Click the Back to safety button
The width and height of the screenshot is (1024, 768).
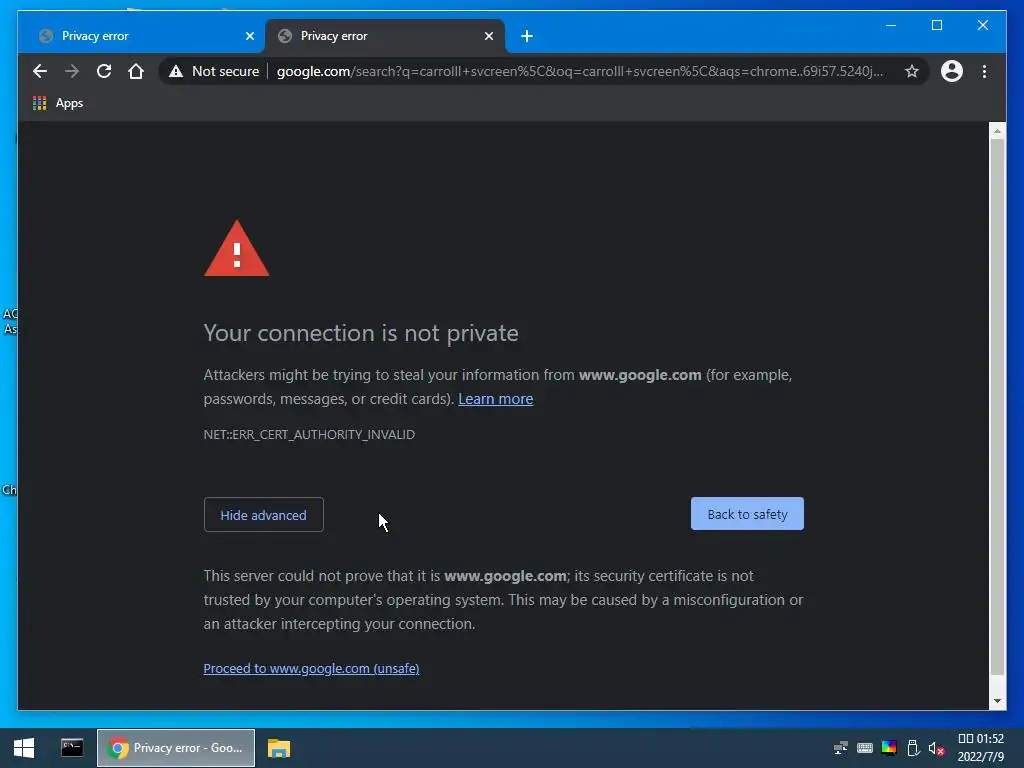[x=747, y=514]
